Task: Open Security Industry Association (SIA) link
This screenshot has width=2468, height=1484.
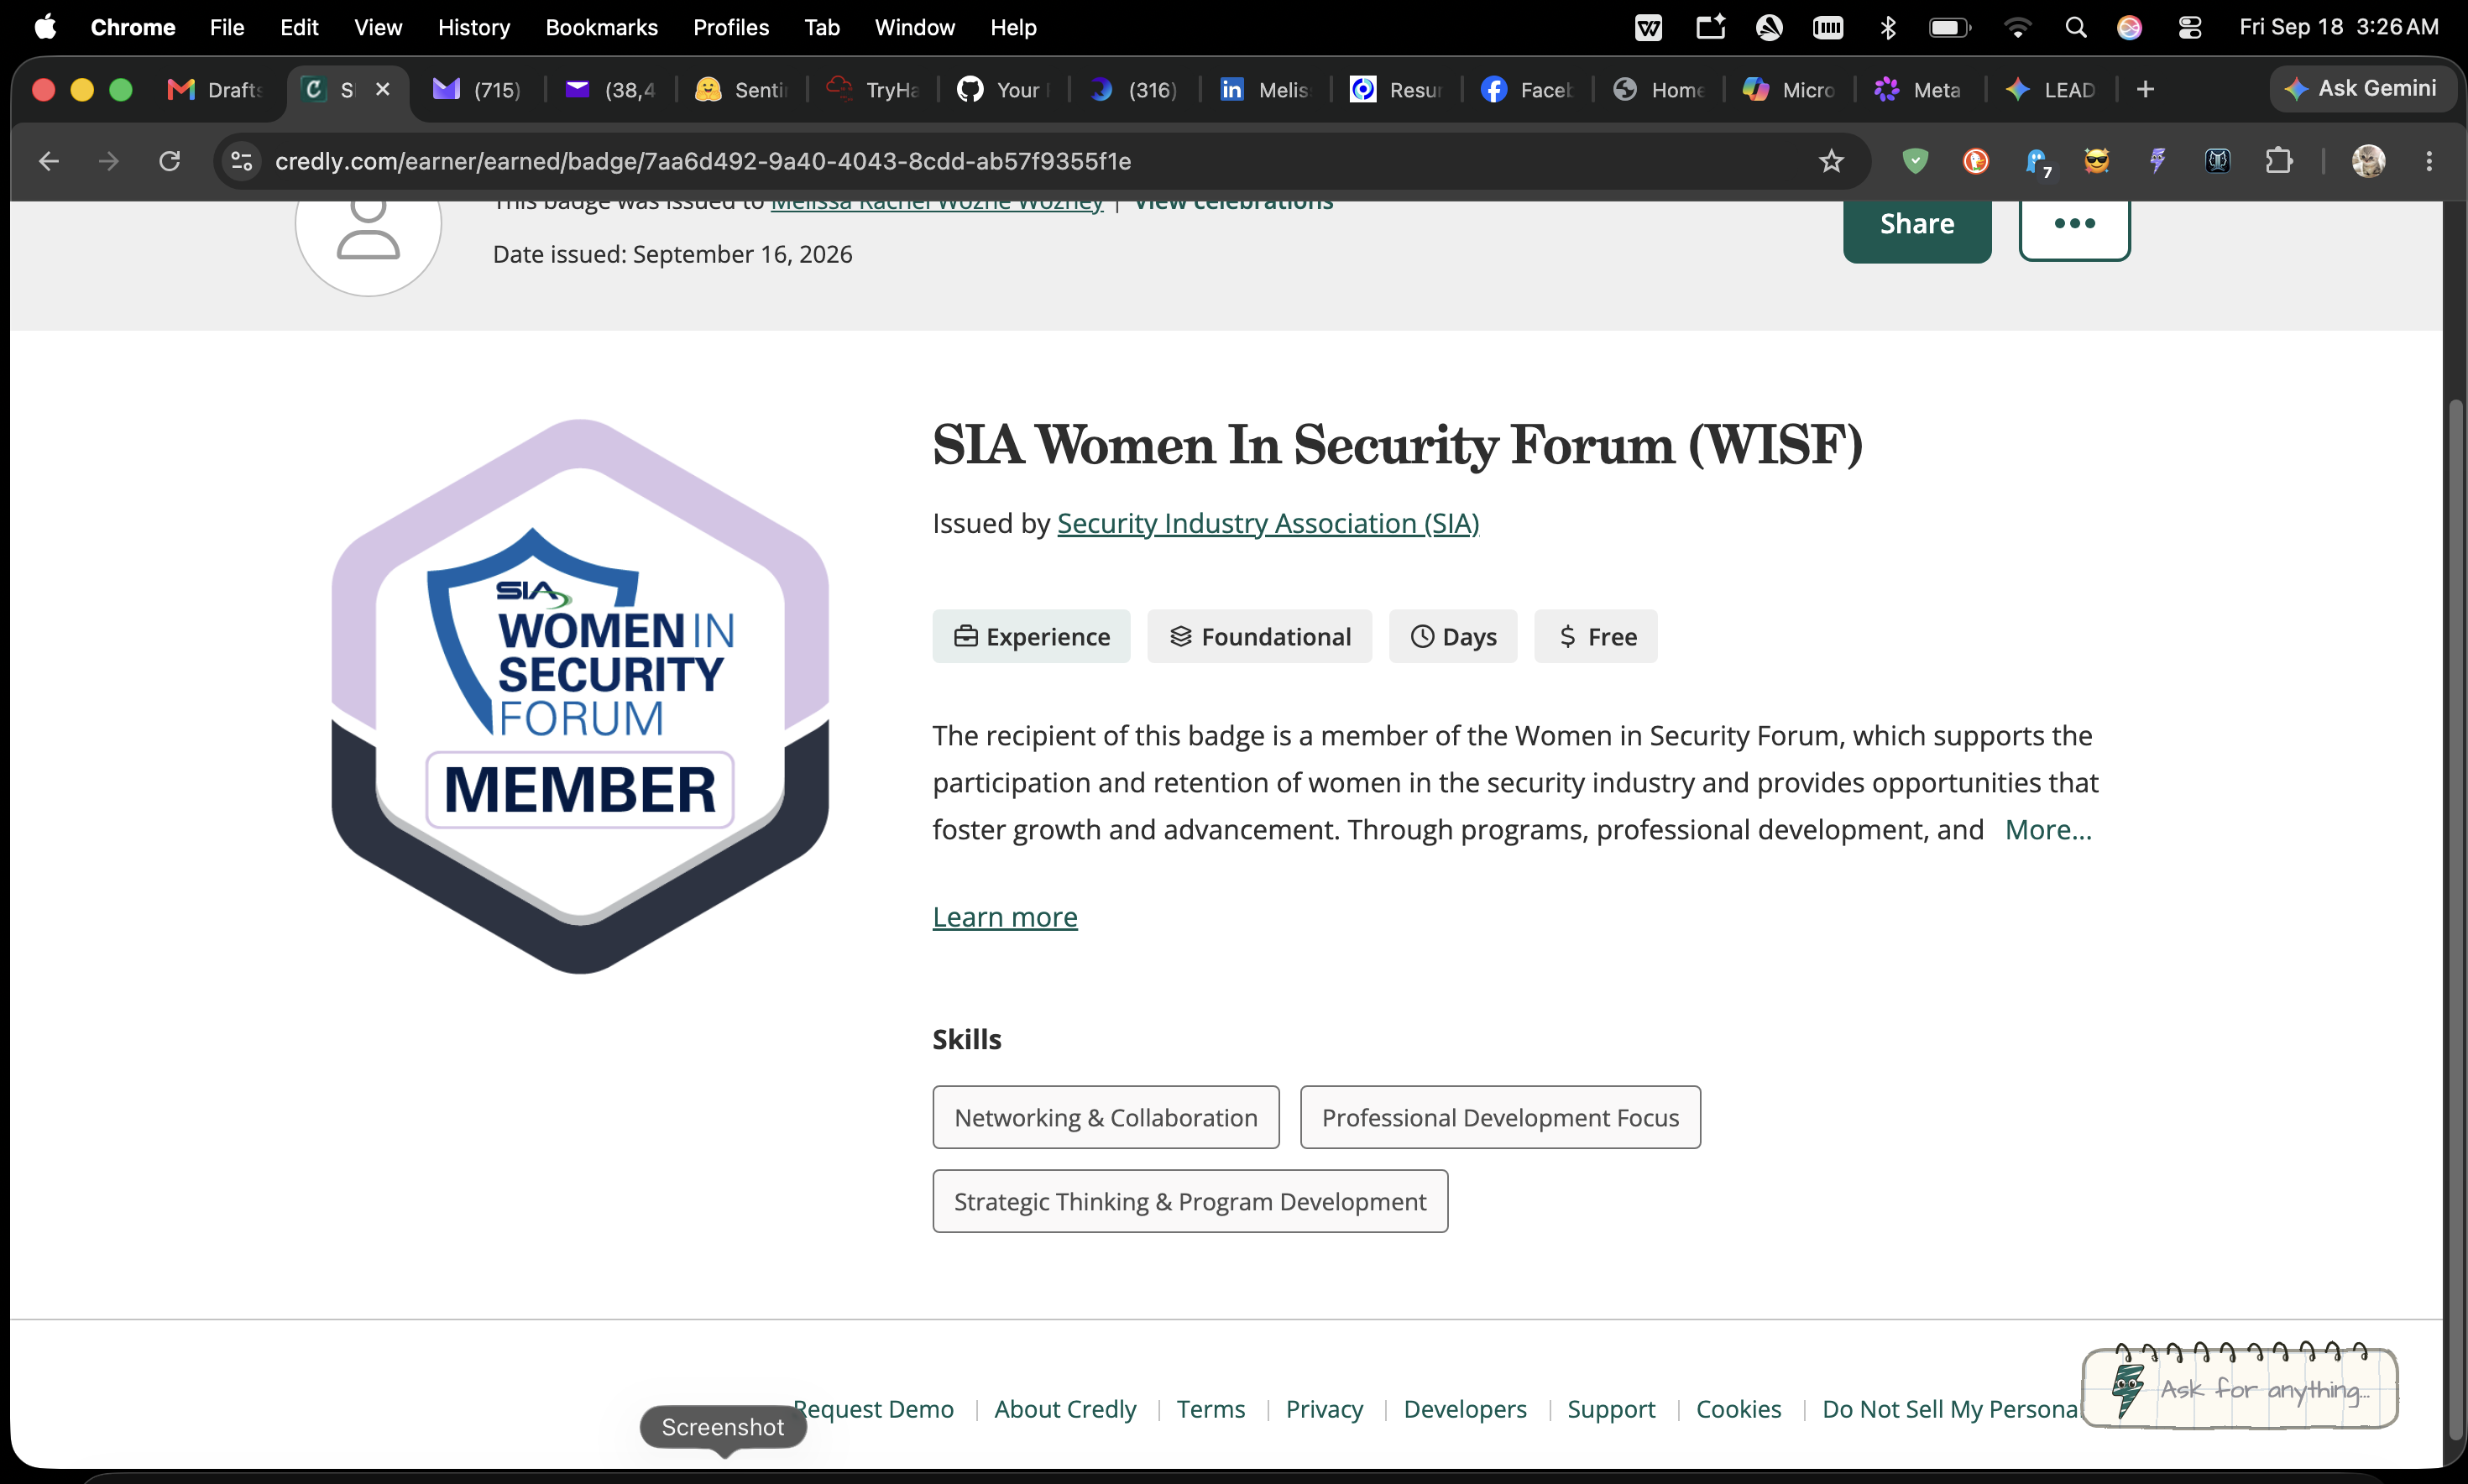Action: pyautogui.click(x=1268, y=523)
